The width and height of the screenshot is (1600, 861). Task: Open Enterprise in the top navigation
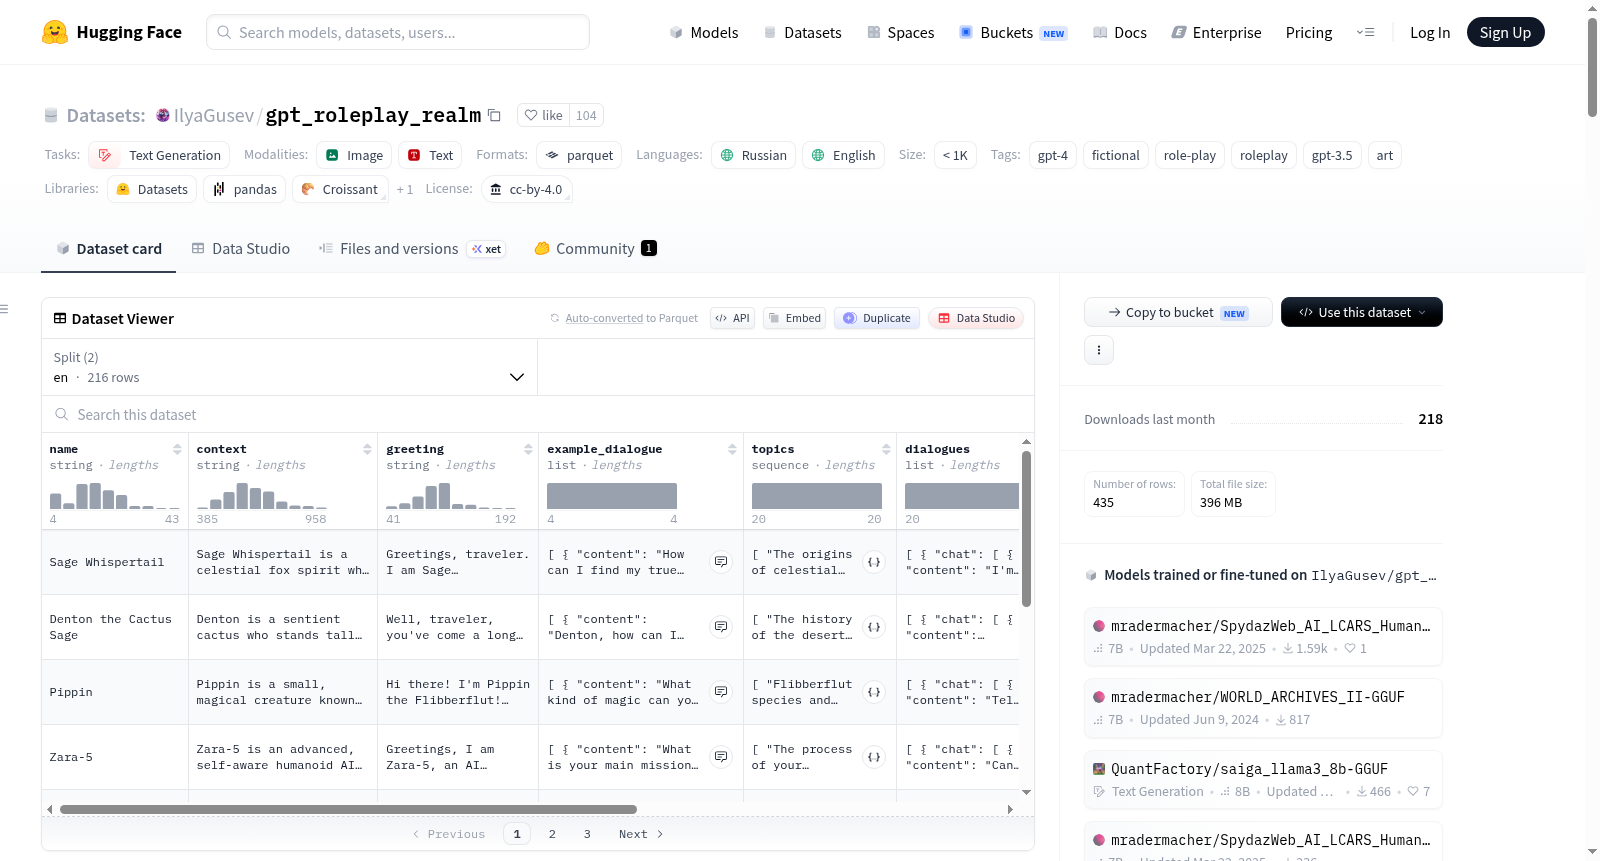tap(1216, 32)
